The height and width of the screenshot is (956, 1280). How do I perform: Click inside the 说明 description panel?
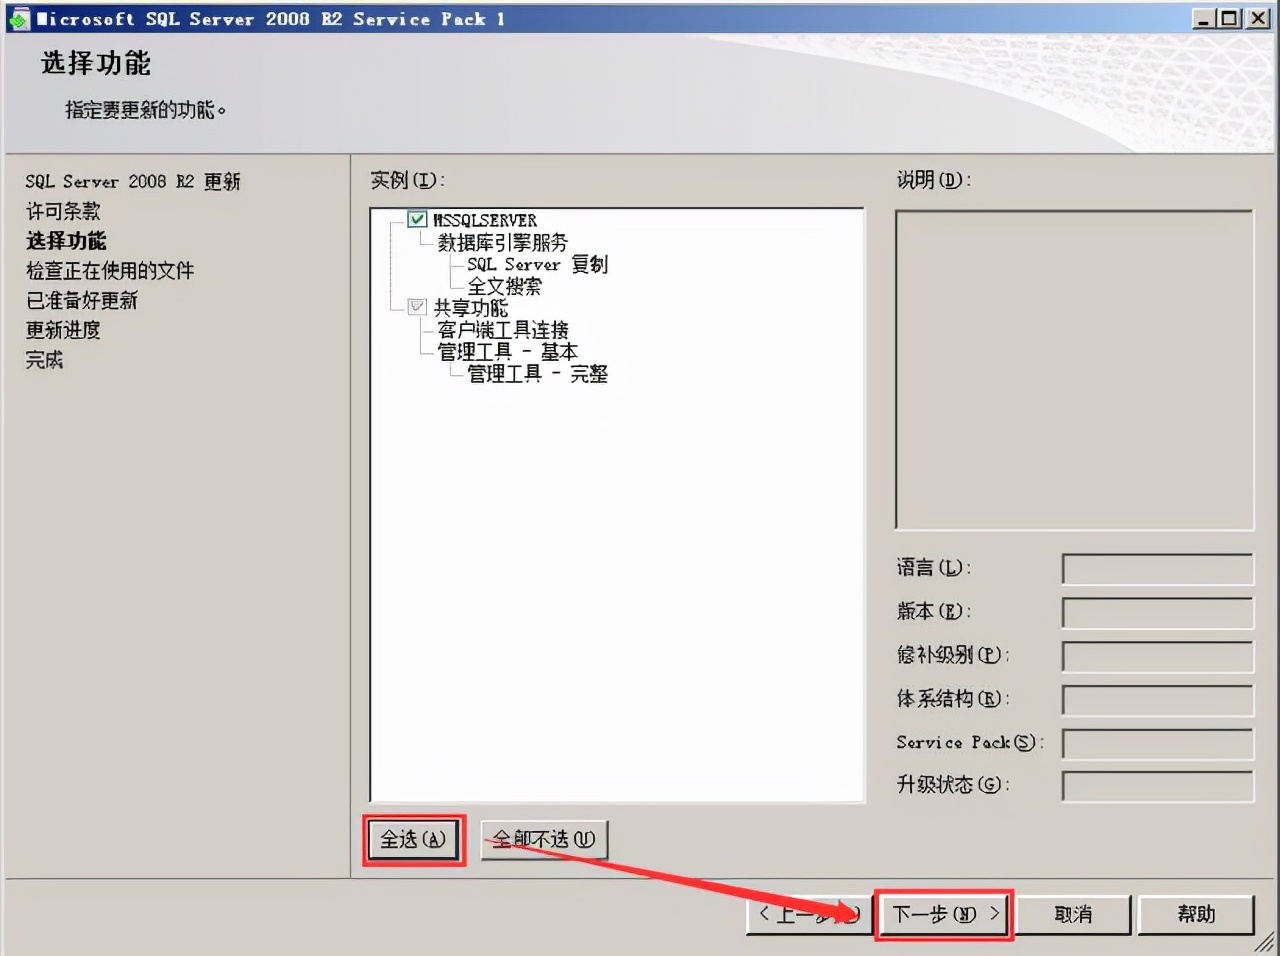[1073, 370]
